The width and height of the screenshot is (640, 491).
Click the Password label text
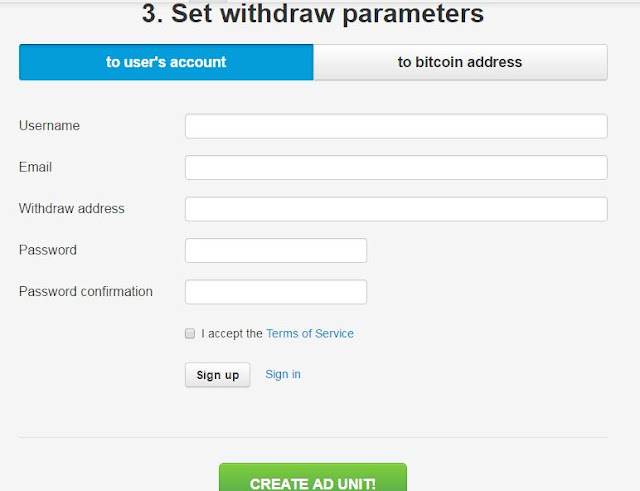pyautogui.click(x=48, y=250)
